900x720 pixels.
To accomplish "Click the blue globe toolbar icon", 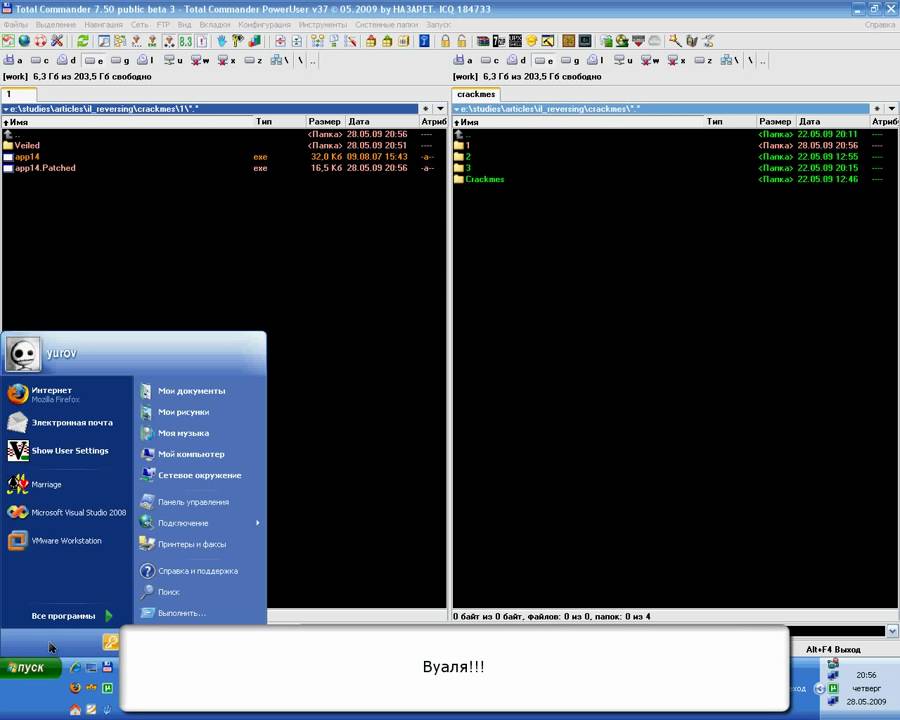I will (24, 41).
